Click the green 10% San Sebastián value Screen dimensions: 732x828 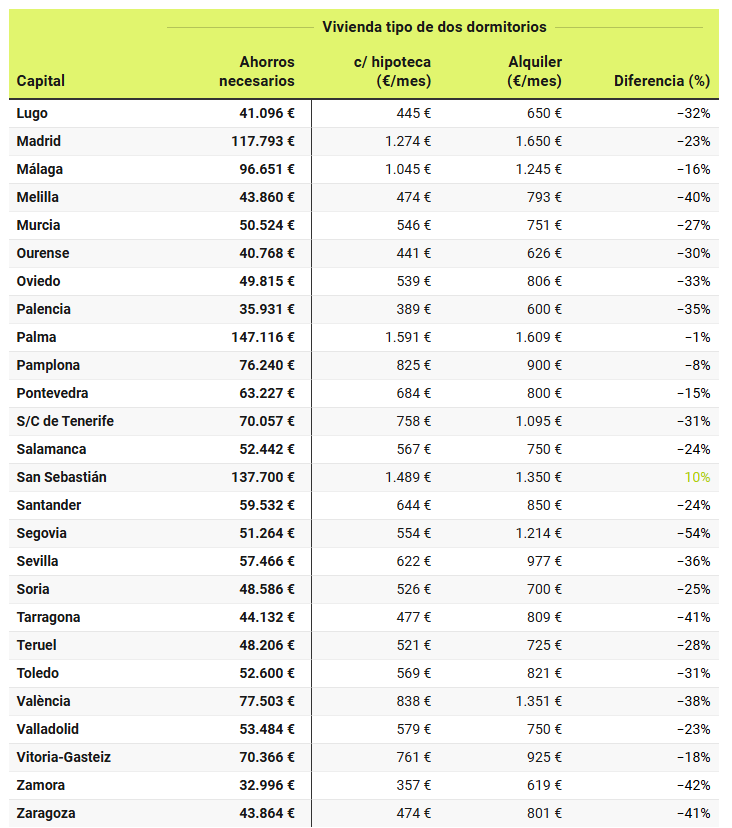tap(697, 477)
